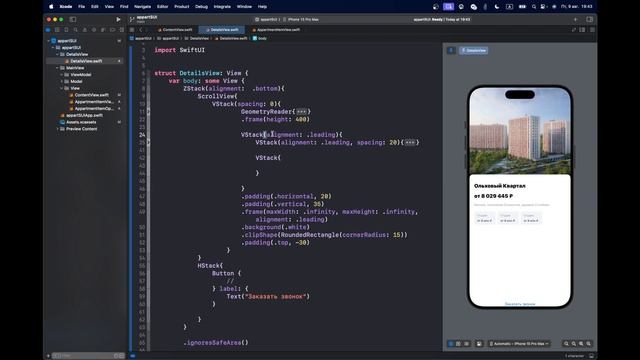Screen dimensions: 640x360
Task: Open the Debug menu
Action: point(201,7)
